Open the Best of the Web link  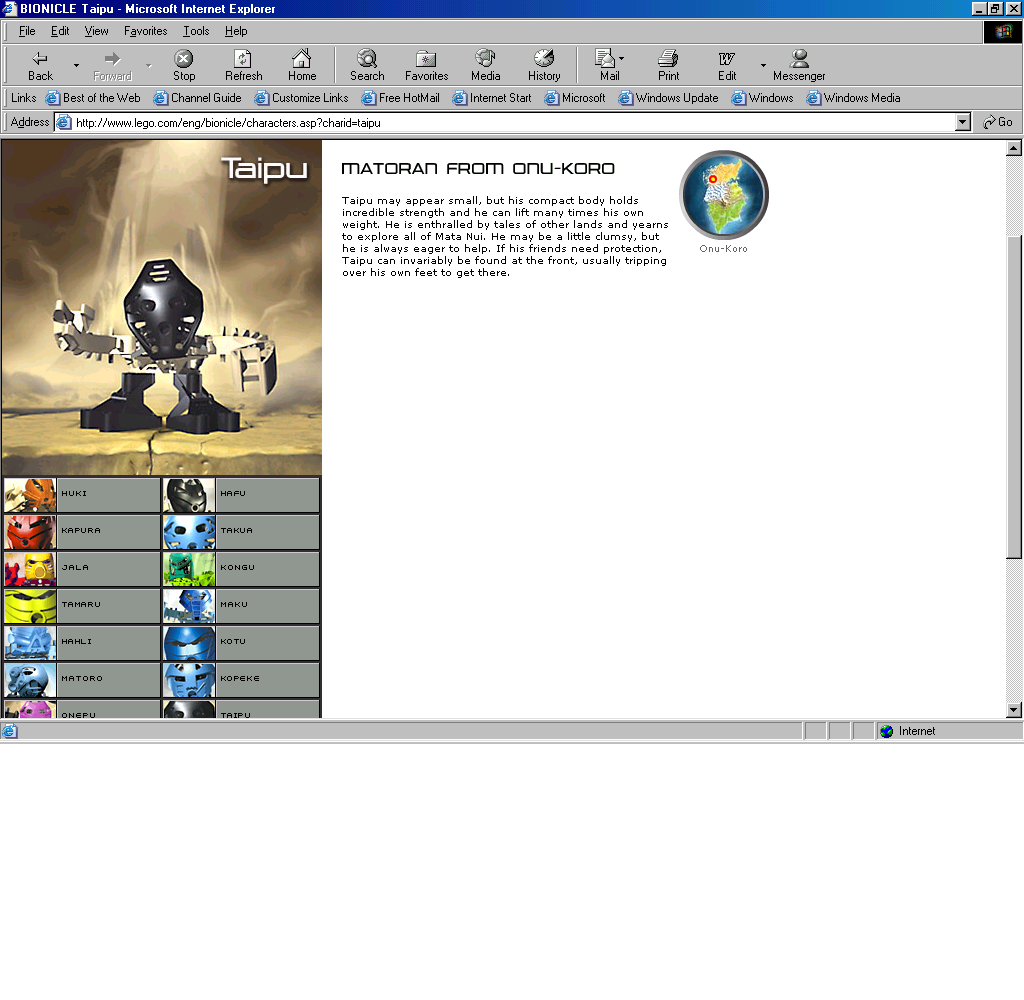(x=93, y=98)
